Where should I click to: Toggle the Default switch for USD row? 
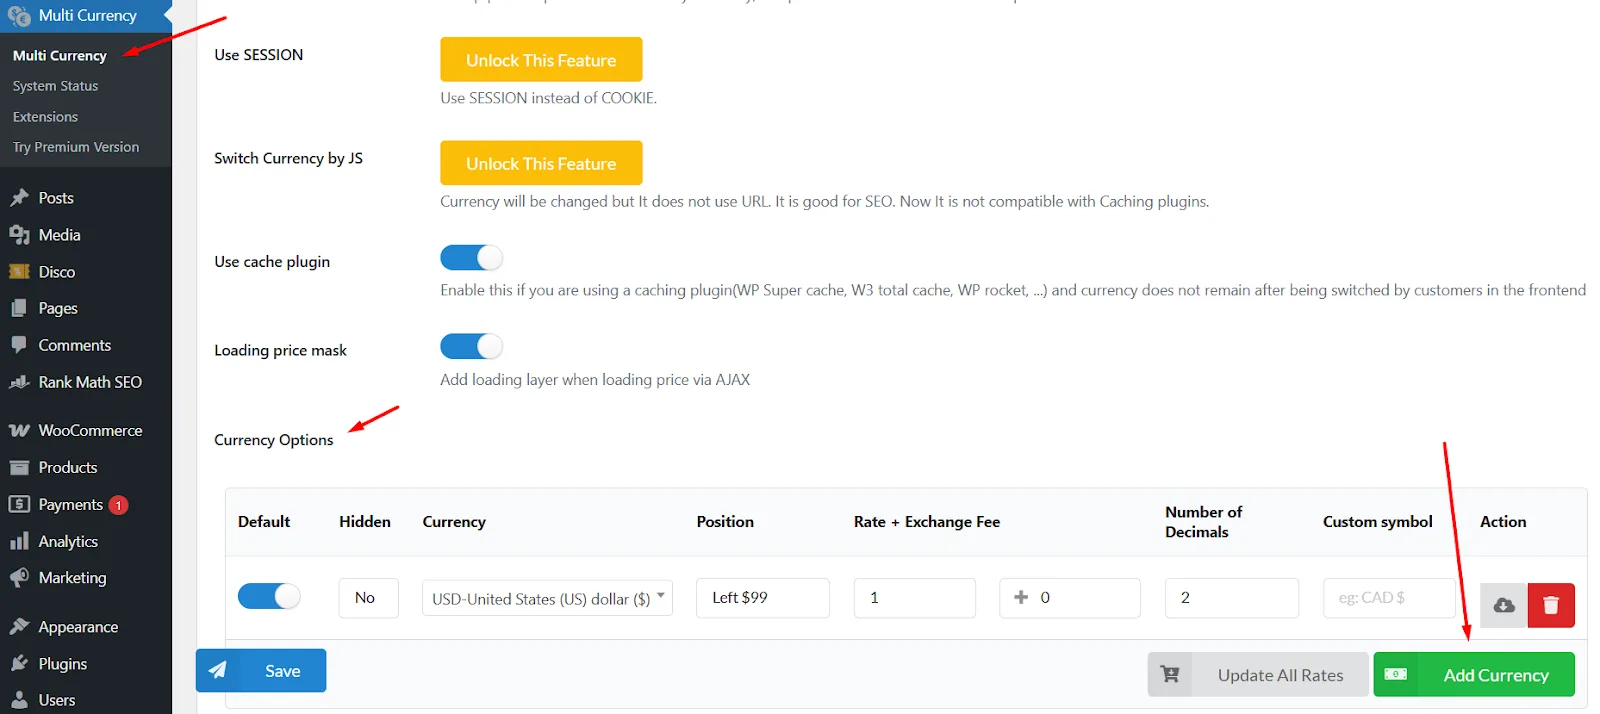[x=269, y=596]
